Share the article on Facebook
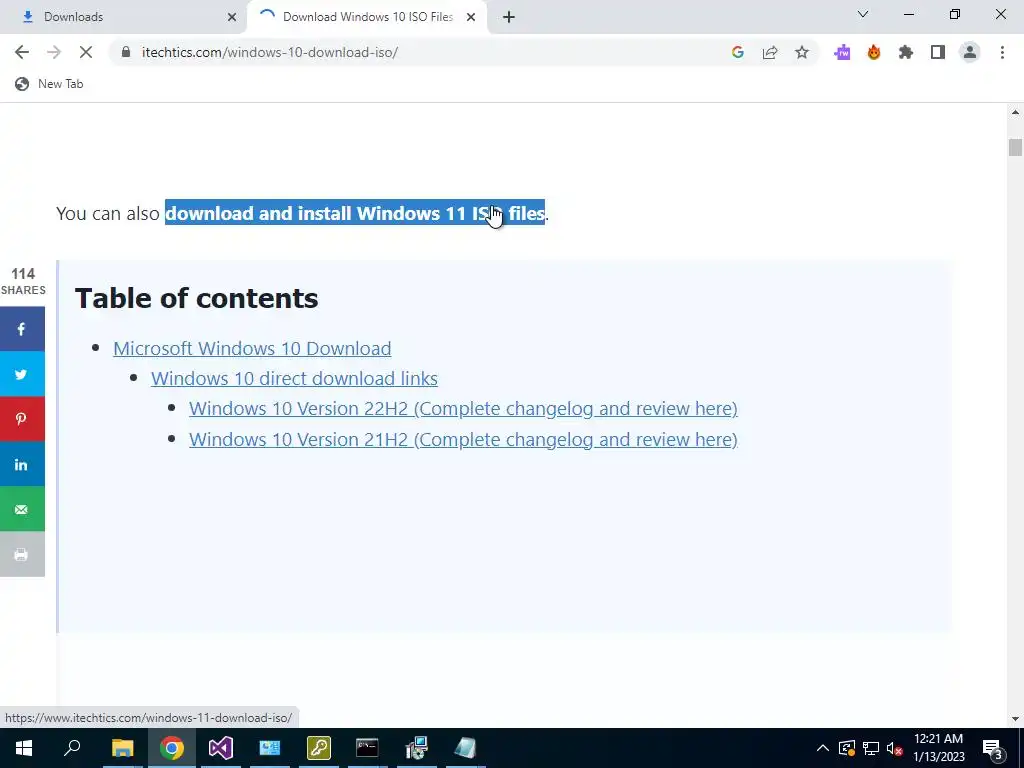This screenshot has height=768, width=1024. click(x=22, y=329)
